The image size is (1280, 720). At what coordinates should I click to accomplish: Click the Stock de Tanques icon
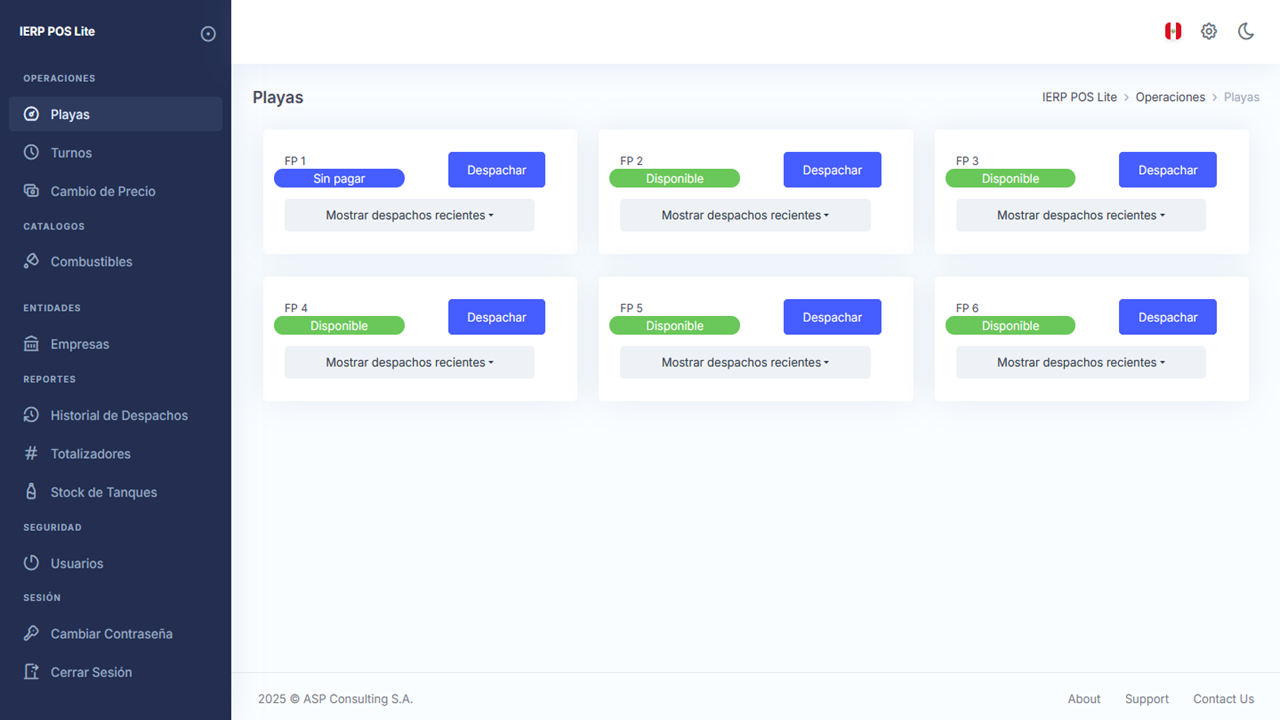[31, 492]
